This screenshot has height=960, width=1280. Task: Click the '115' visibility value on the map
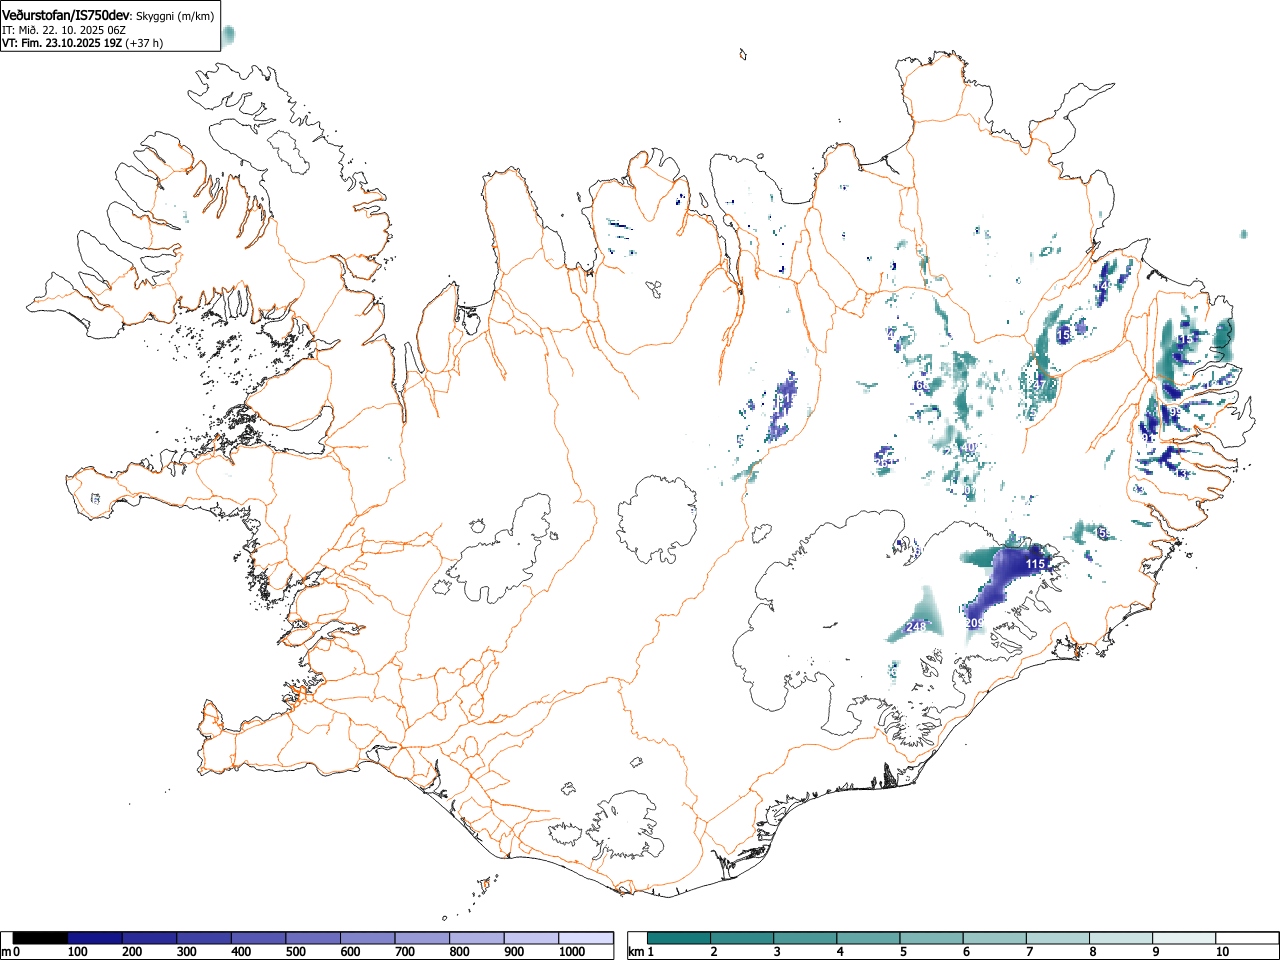click(1035, 565)
